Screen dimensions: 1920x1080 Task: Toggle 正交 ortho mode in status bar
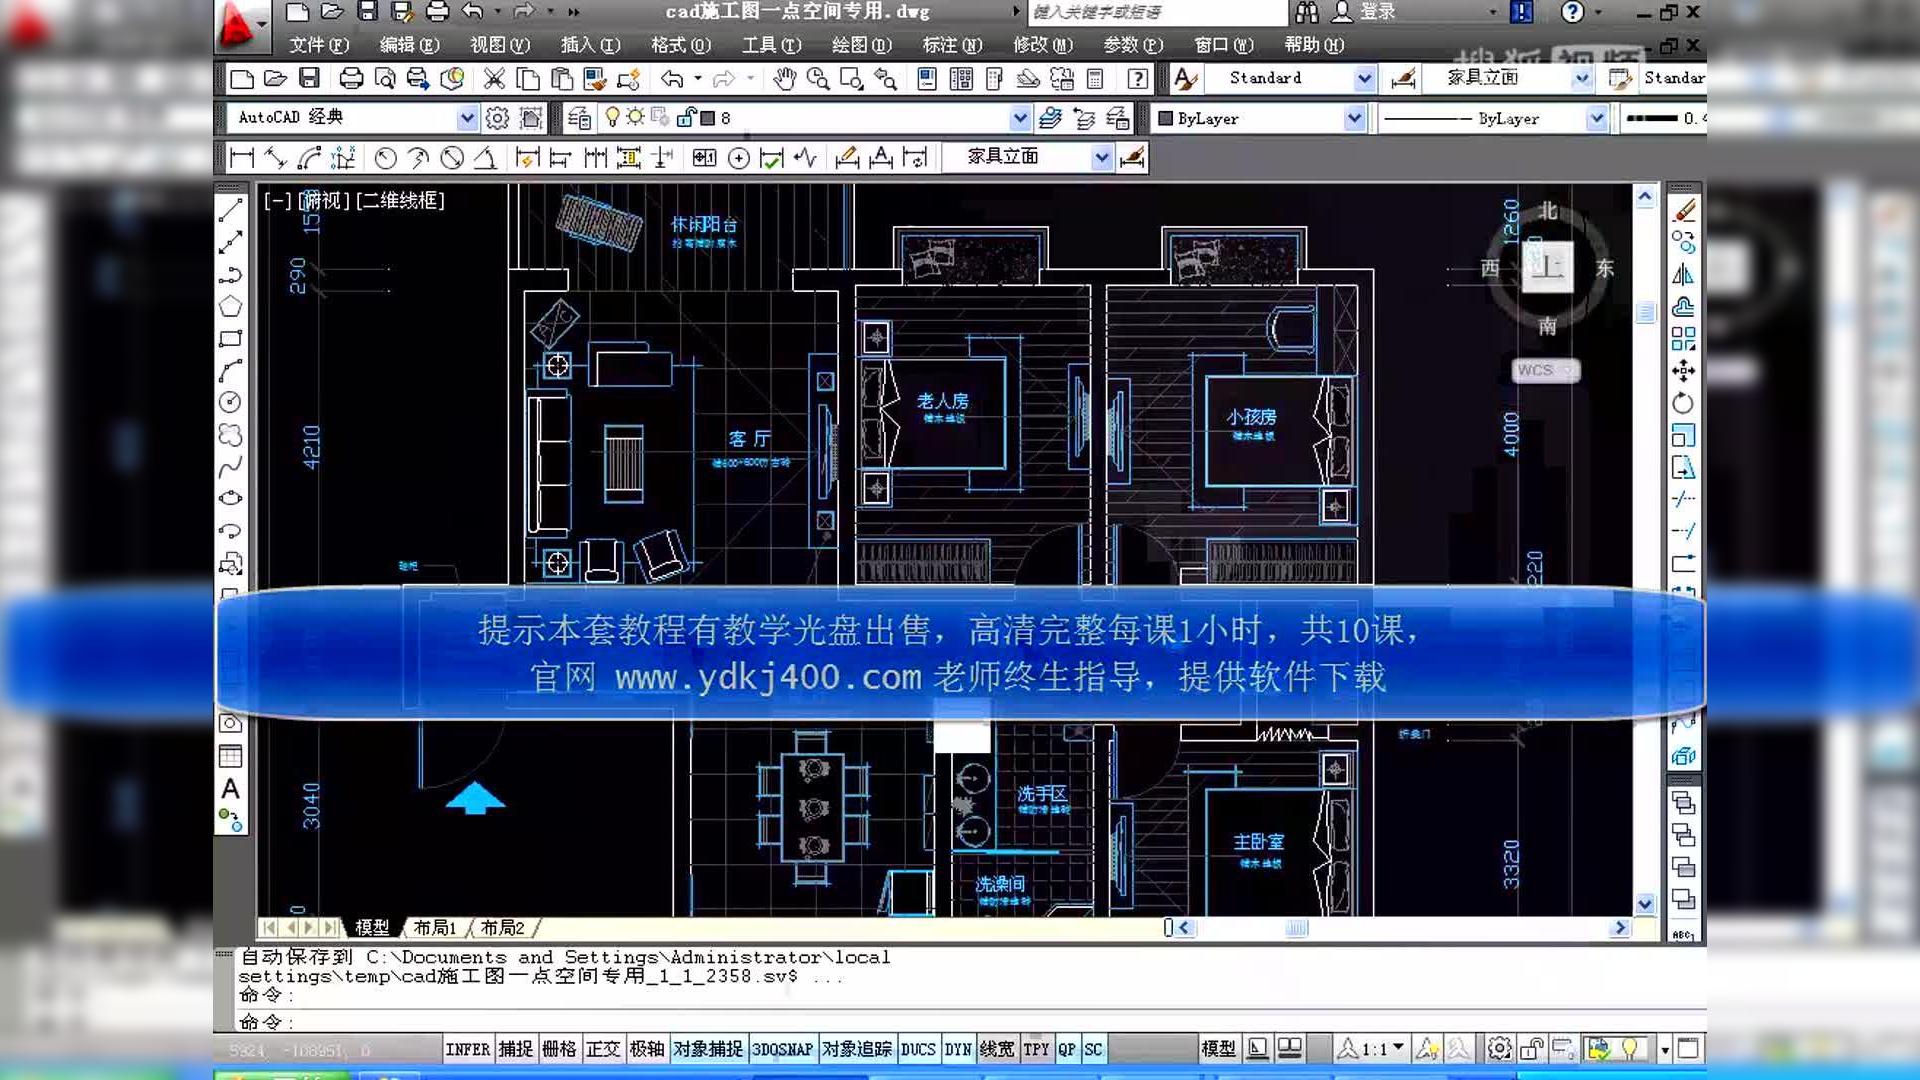(x=603, y=1049)
